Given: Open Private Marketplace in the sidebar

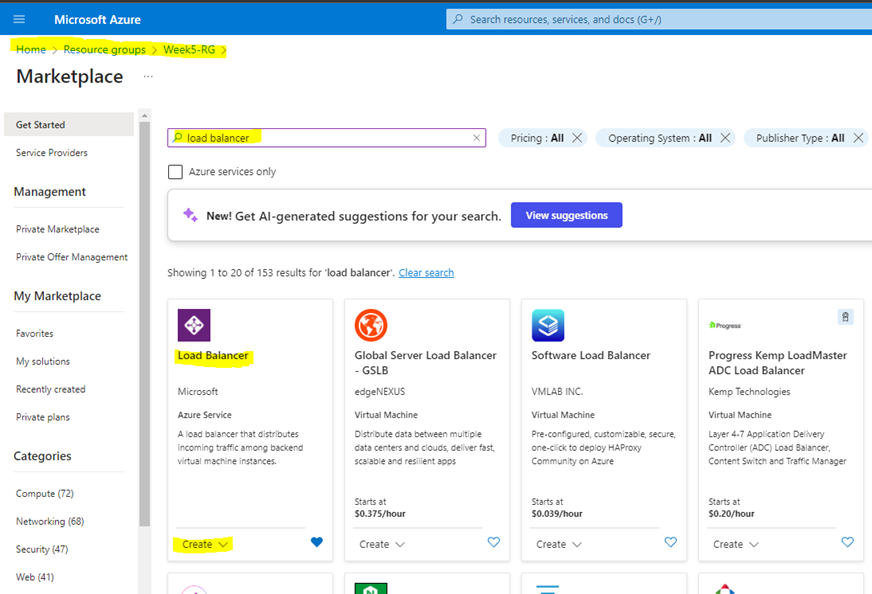Looking at the screenshot, I should [x=57, y=229].
